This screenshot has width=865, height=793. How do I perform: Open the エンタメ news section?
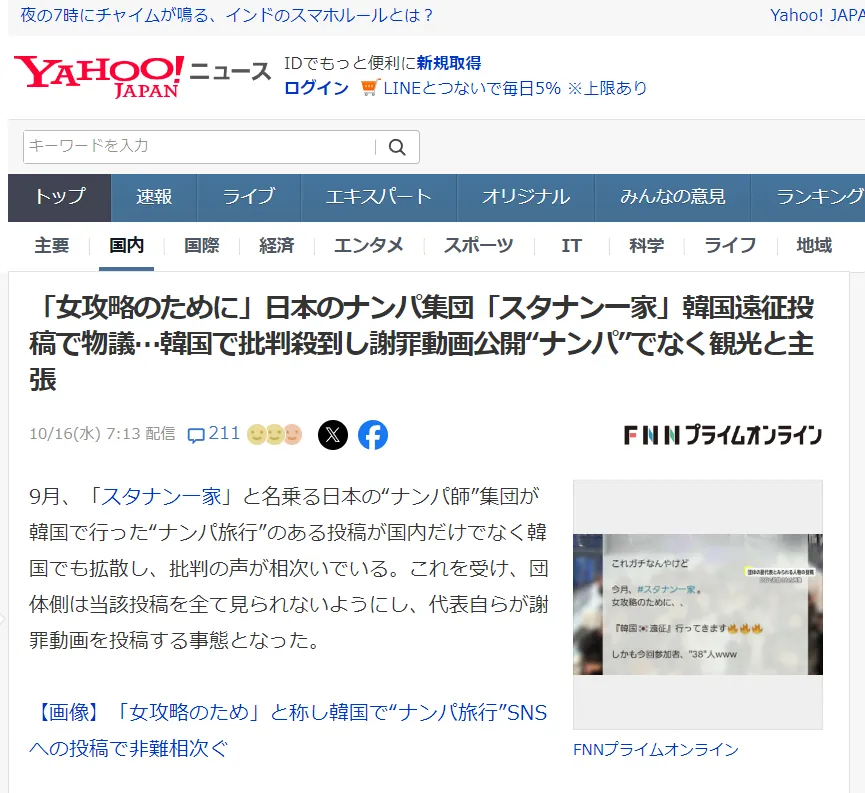click(x=368, y=244)
